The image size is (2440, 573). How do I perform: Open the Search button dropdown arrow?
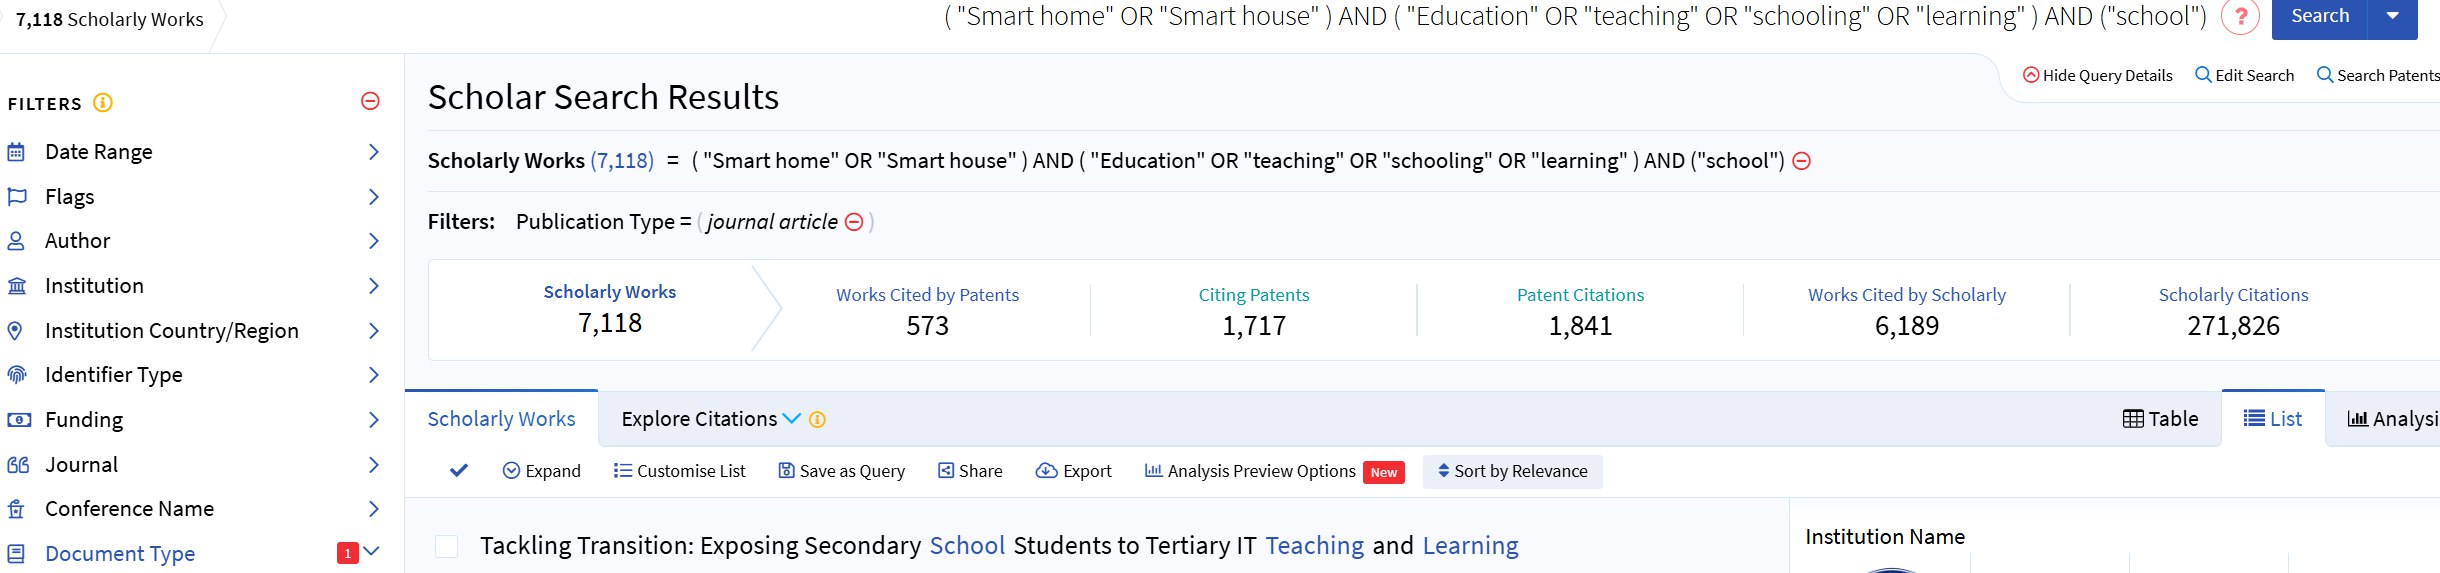point(2393,17)
